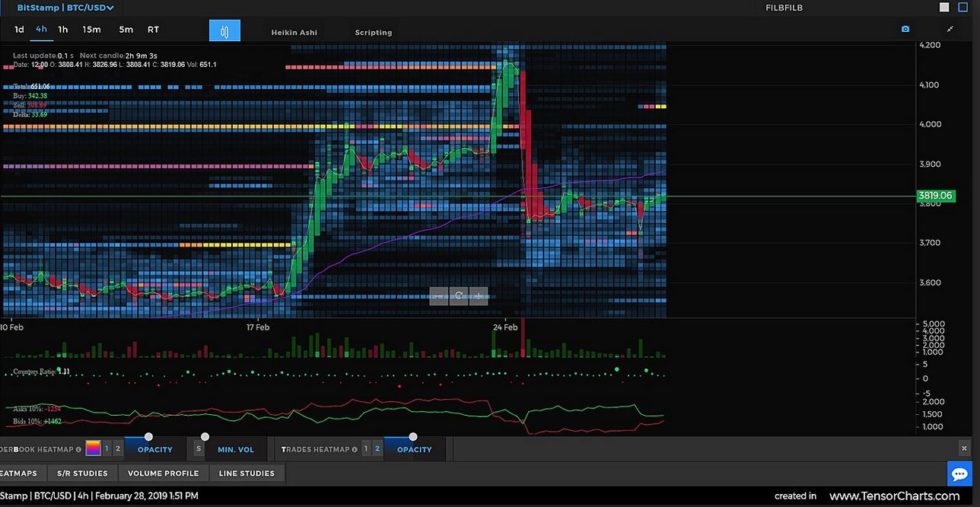Select Trades Heatmap mode 1

click(366, 449)
